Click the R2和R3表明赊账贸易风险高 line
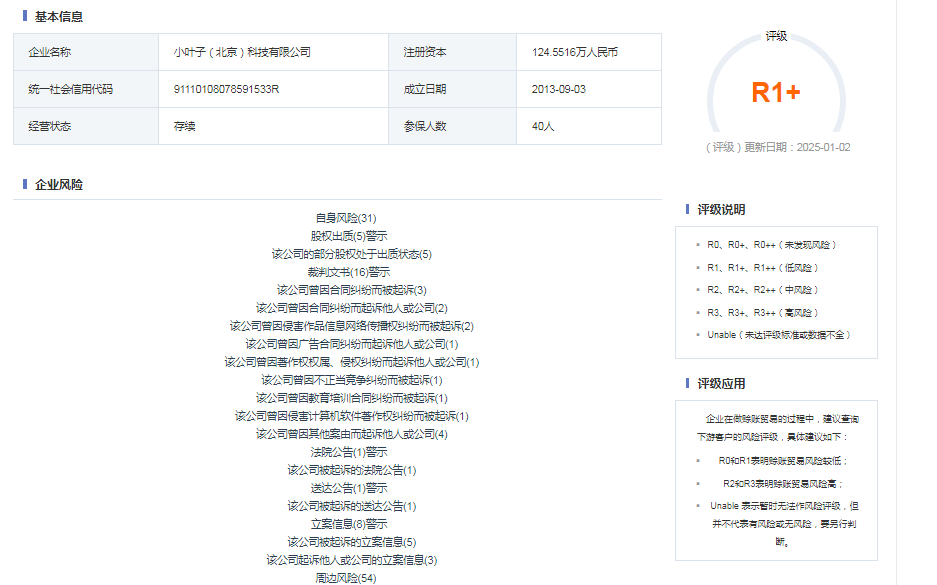This screenshot has height=585, width=937. (783, 483)
